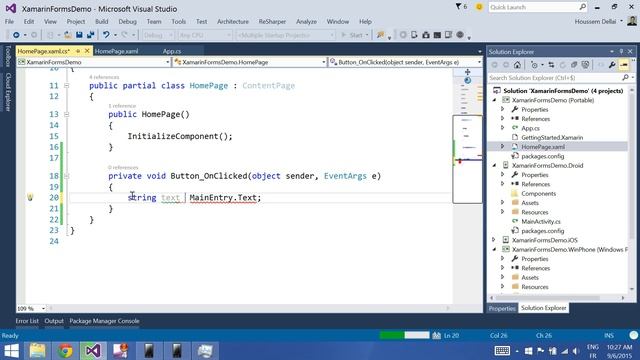Expand the HomePage.xaml tree node
Viewport: 640px width, 360px height.
tap(503, 147)
